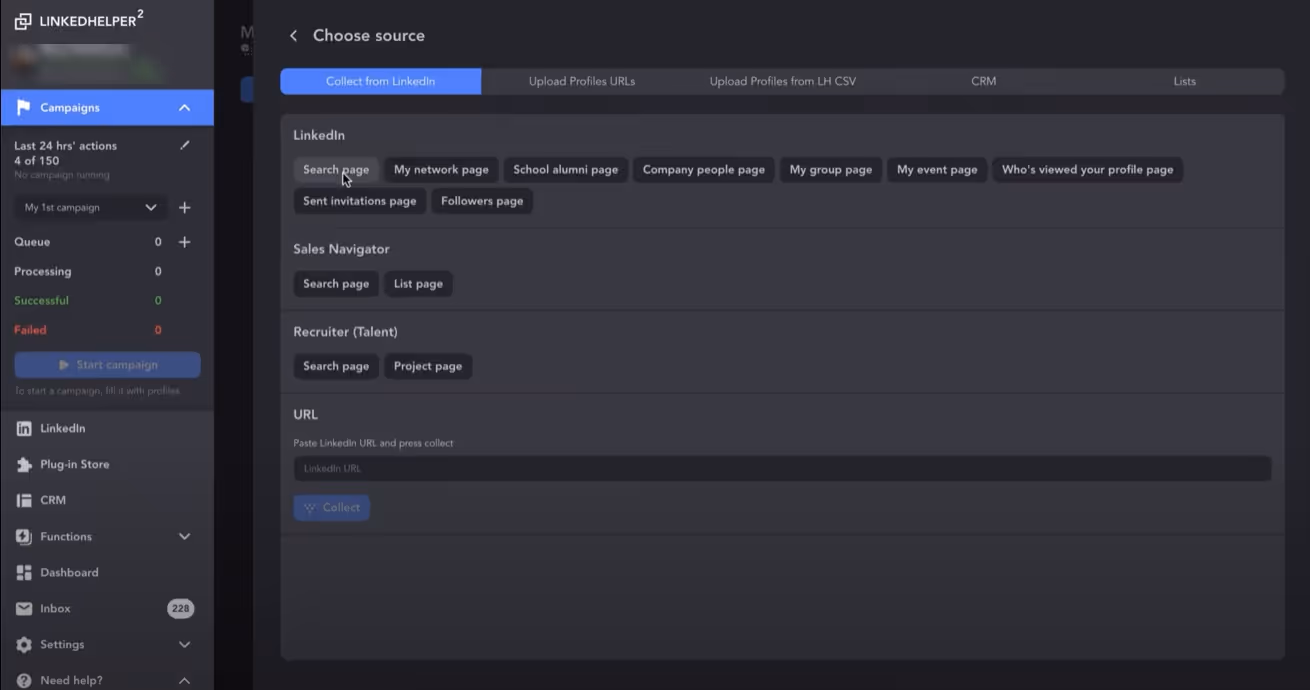This screenshot has width=1310, height=690.
Task: Open the My 1st campaign dropdown
Action: (x=88, y=207)
